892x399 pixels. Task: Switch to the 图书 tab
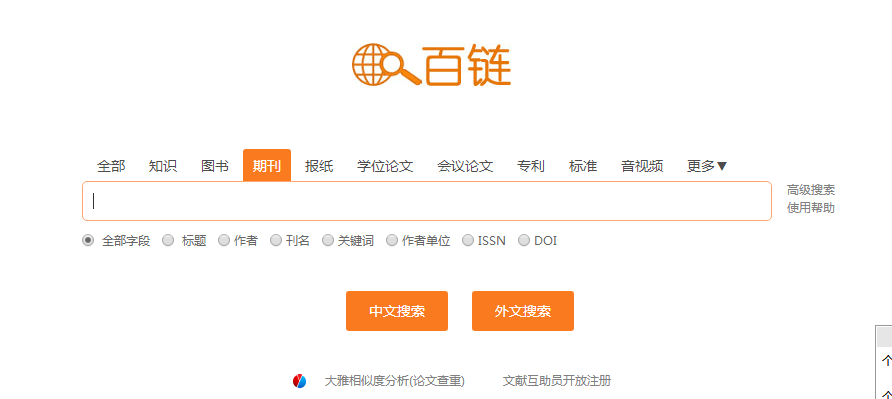[x=215, y=166]
